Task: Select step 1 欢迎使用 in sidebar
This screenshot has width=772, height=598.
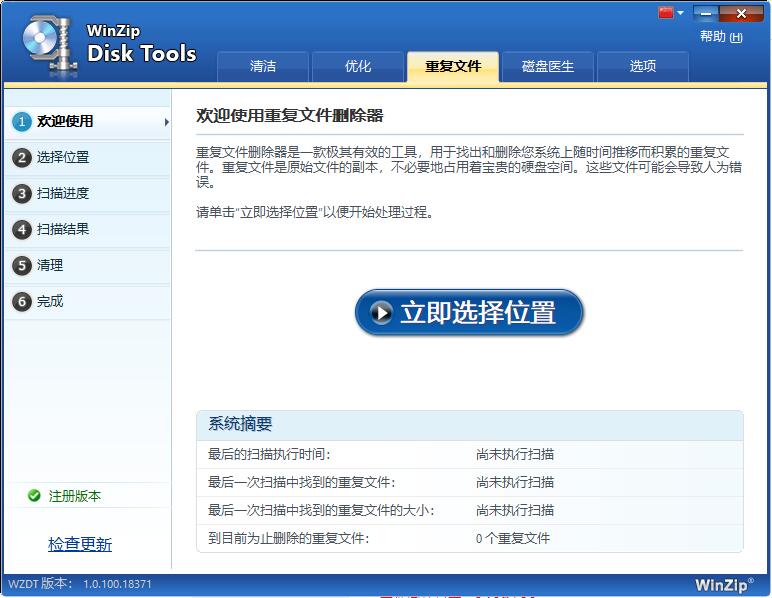Action: point(88,121)
